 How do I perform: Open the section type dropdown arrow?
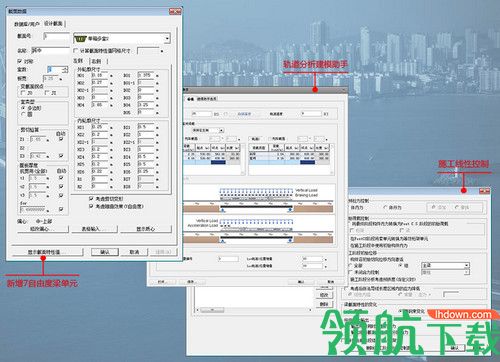click(167, 39)
